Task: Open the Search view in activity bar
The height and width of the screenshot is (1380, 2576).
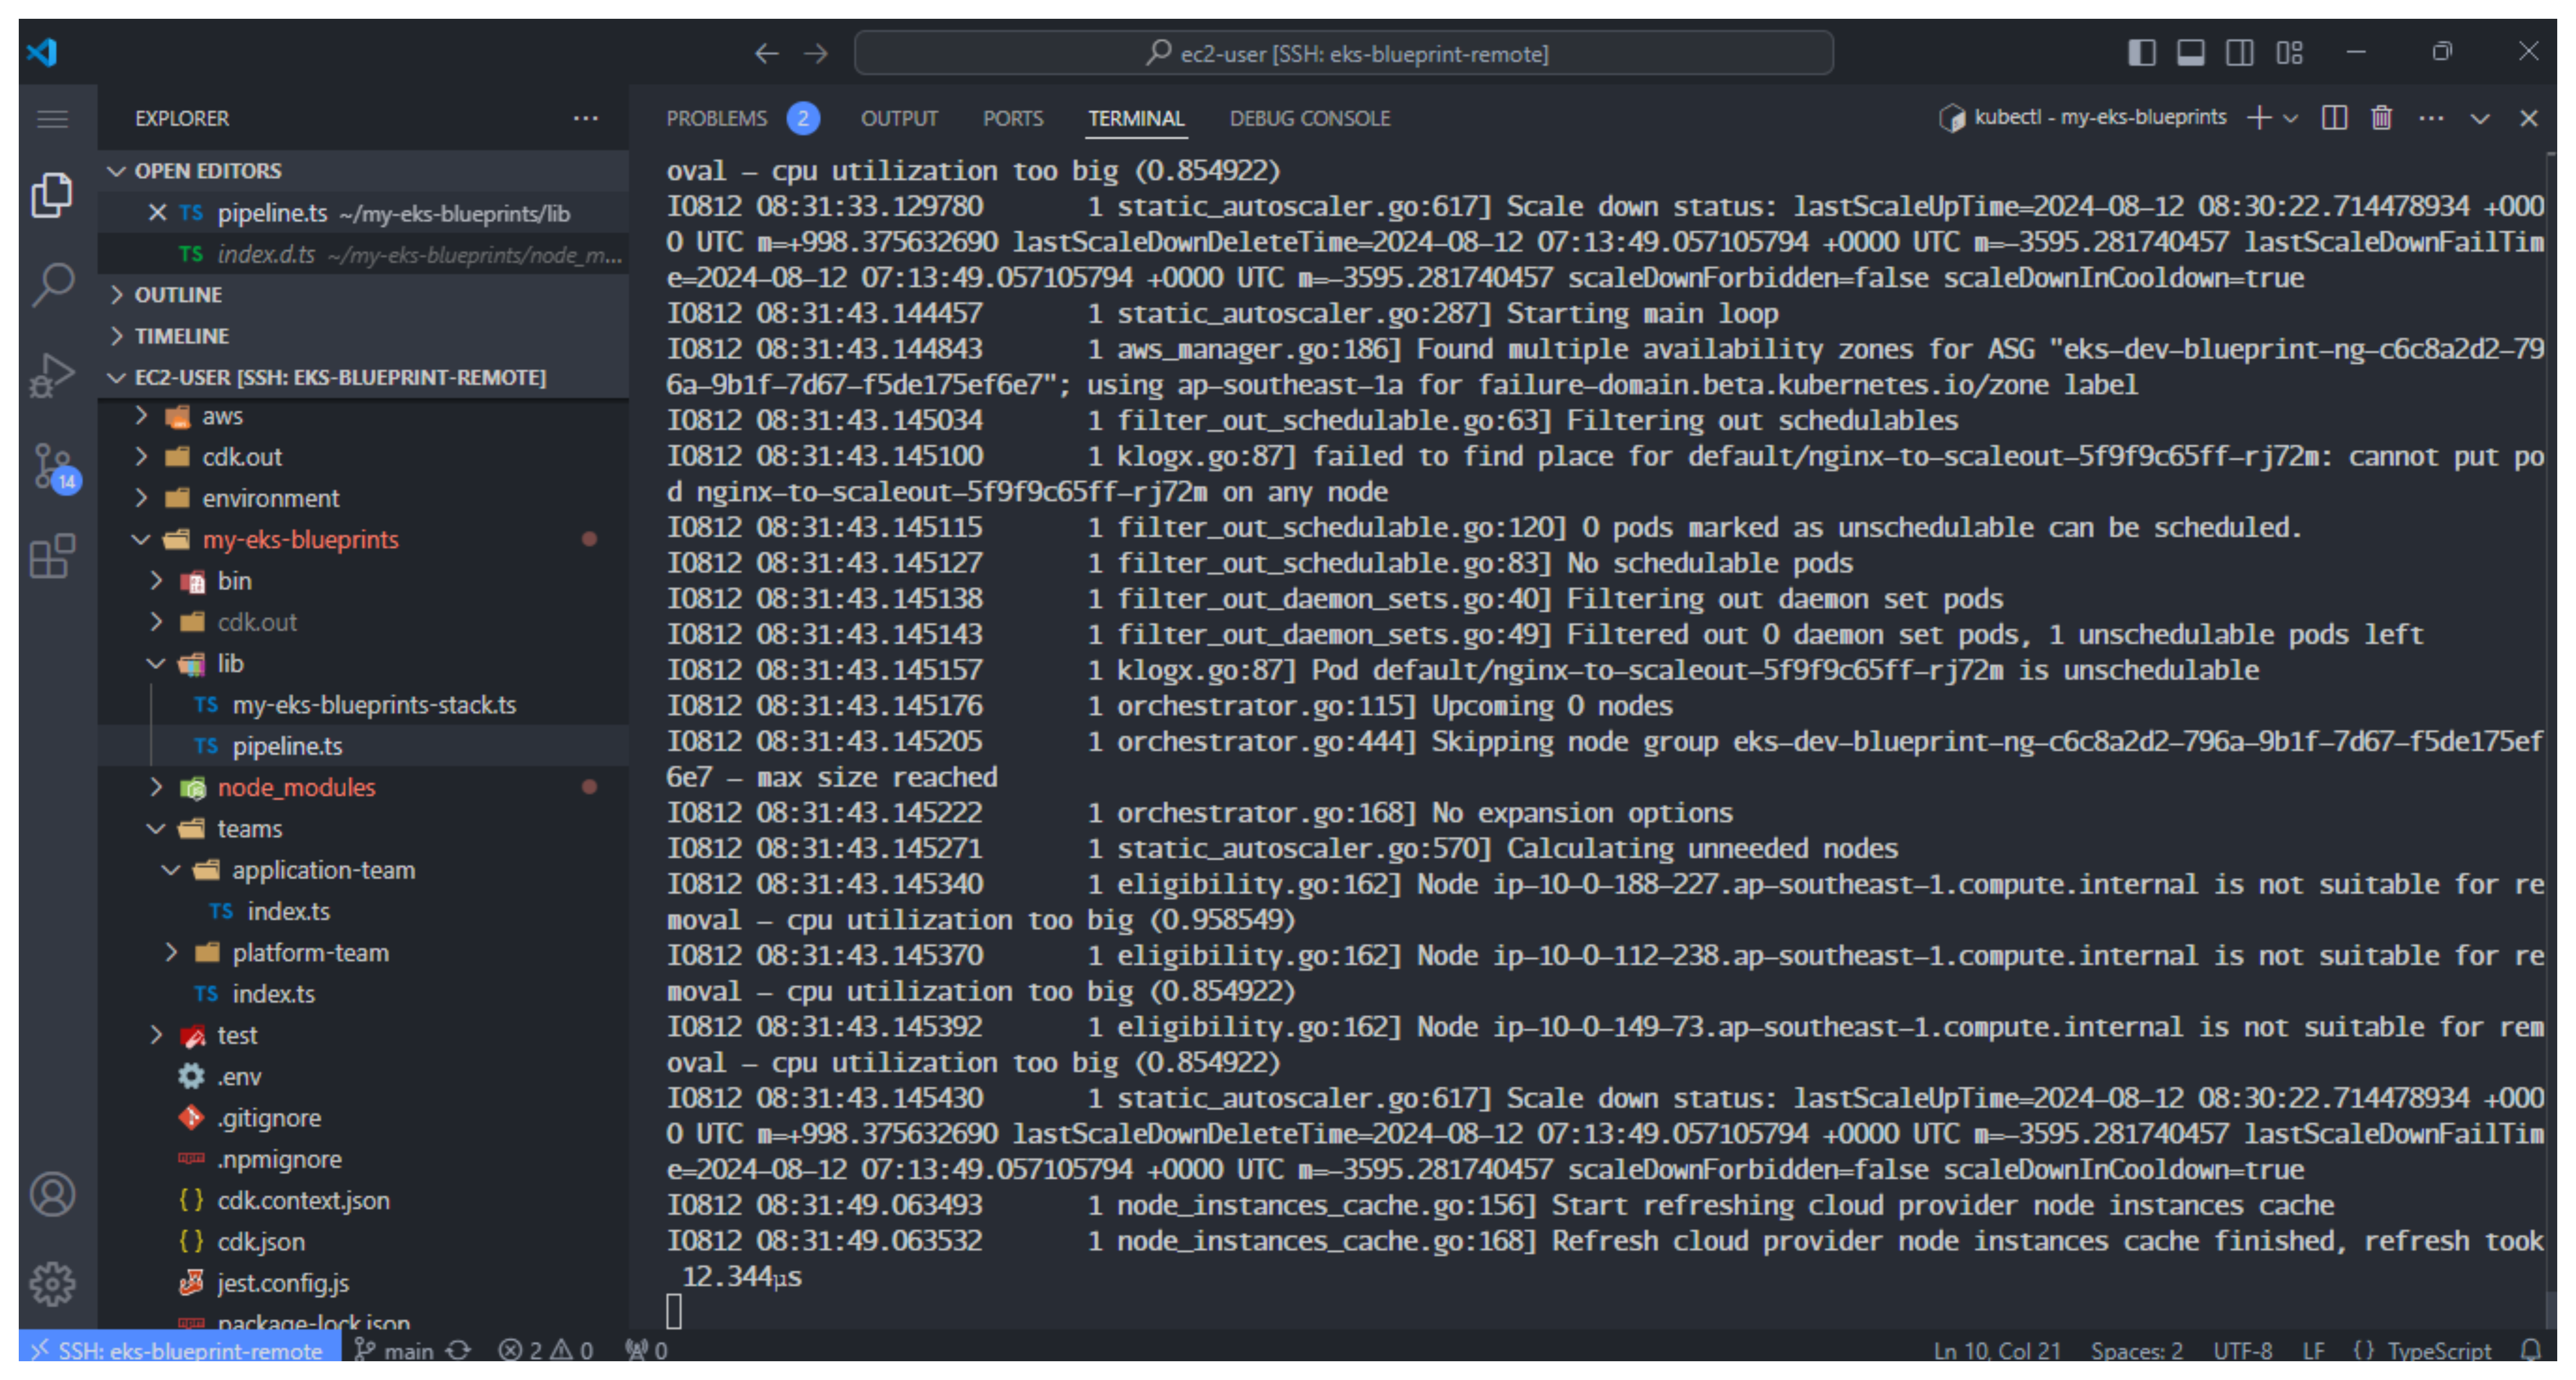Action: point(53,284)
